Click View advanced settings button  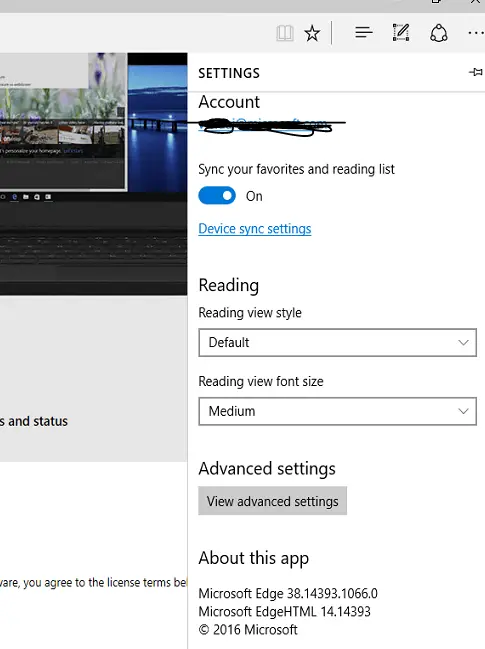(x=272, y=501)
